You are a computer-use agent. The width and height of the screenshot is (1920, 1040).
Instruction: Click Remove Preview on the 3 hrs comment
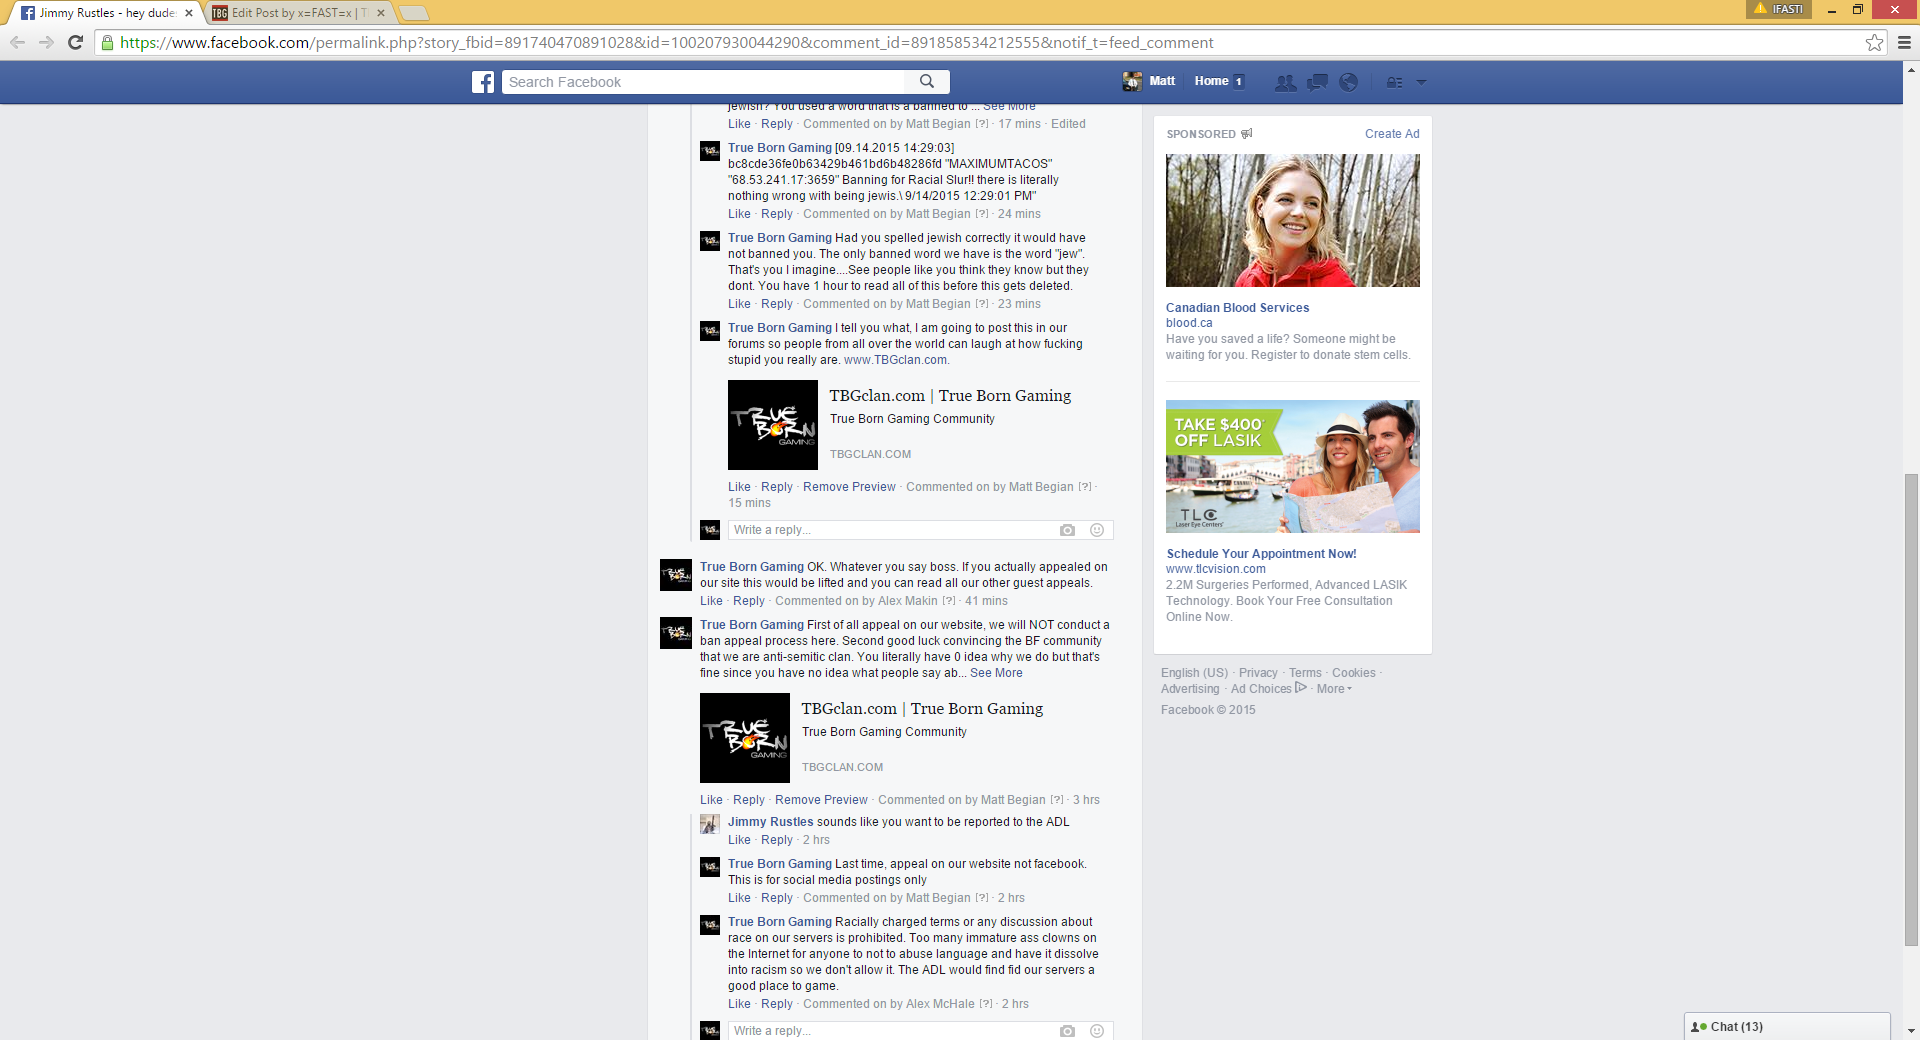(821, 800)
